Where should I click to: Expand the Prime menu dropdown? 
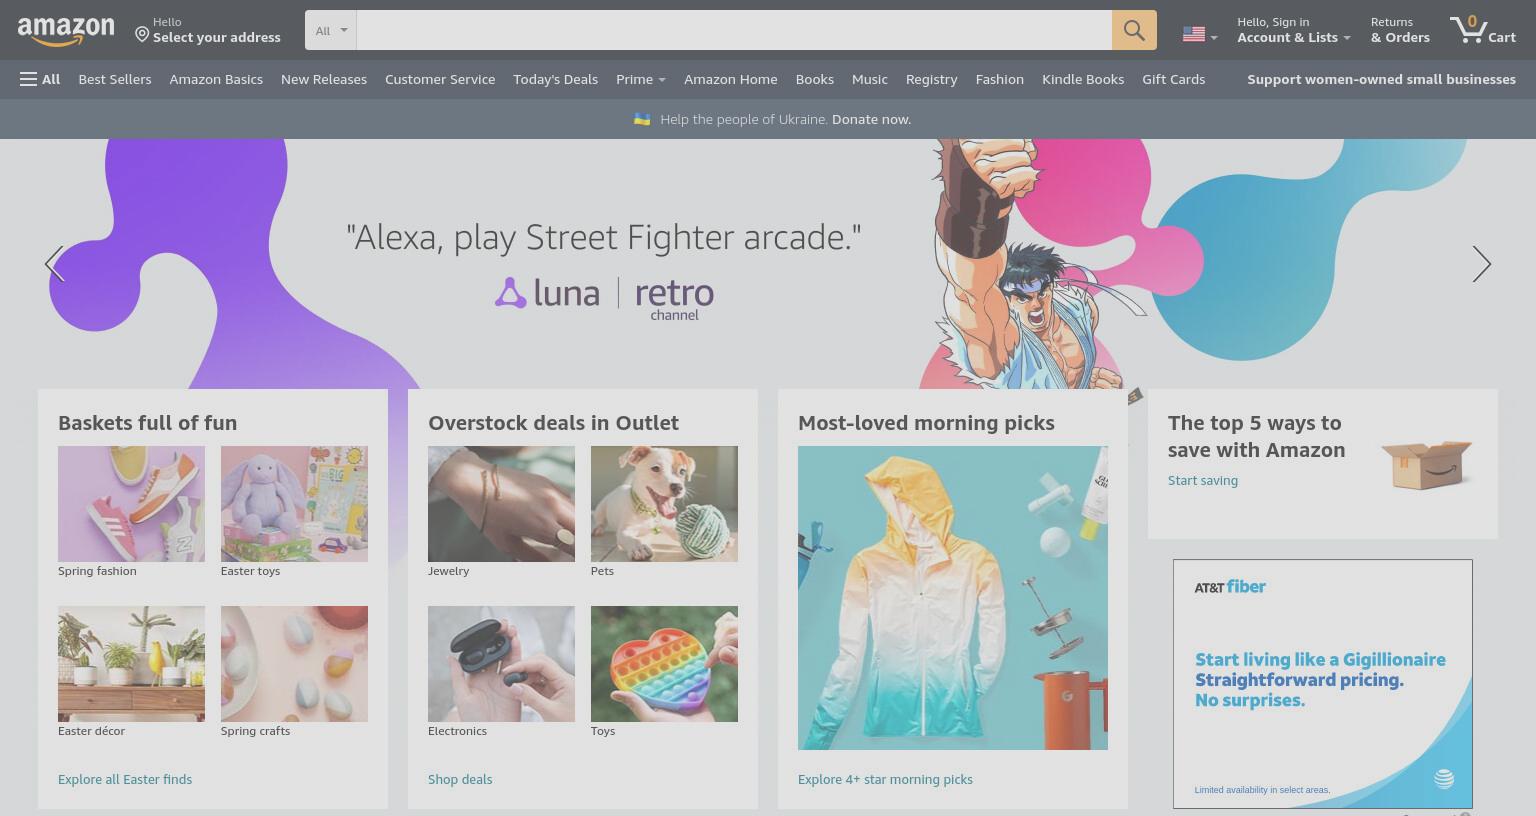(640, 79)
